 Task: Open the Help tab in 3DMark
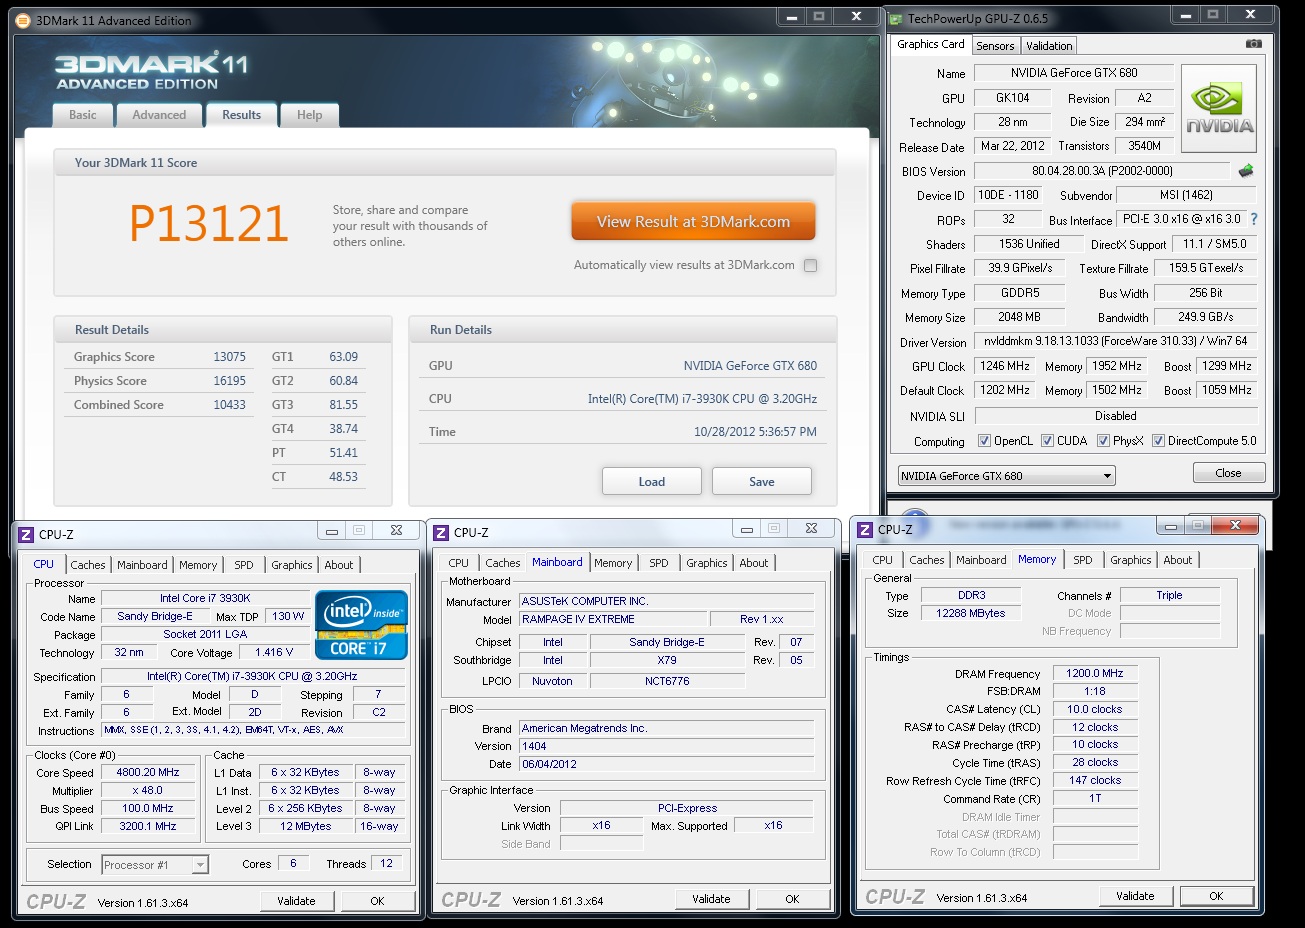(309, 115)
